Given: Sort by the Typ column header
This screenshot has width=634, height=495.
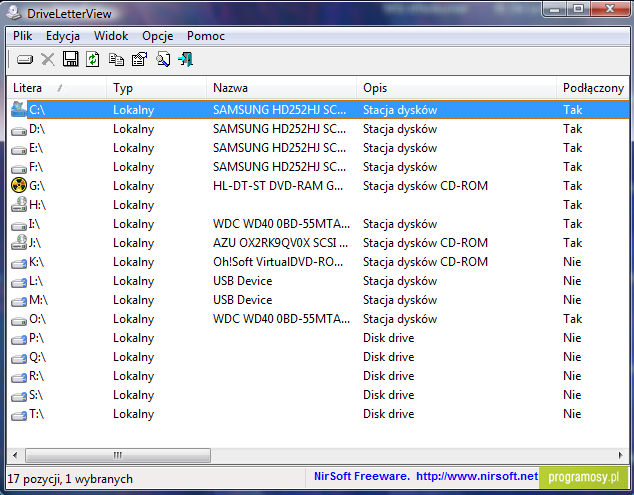Looking at the screenshot, I should click(156, 88).
